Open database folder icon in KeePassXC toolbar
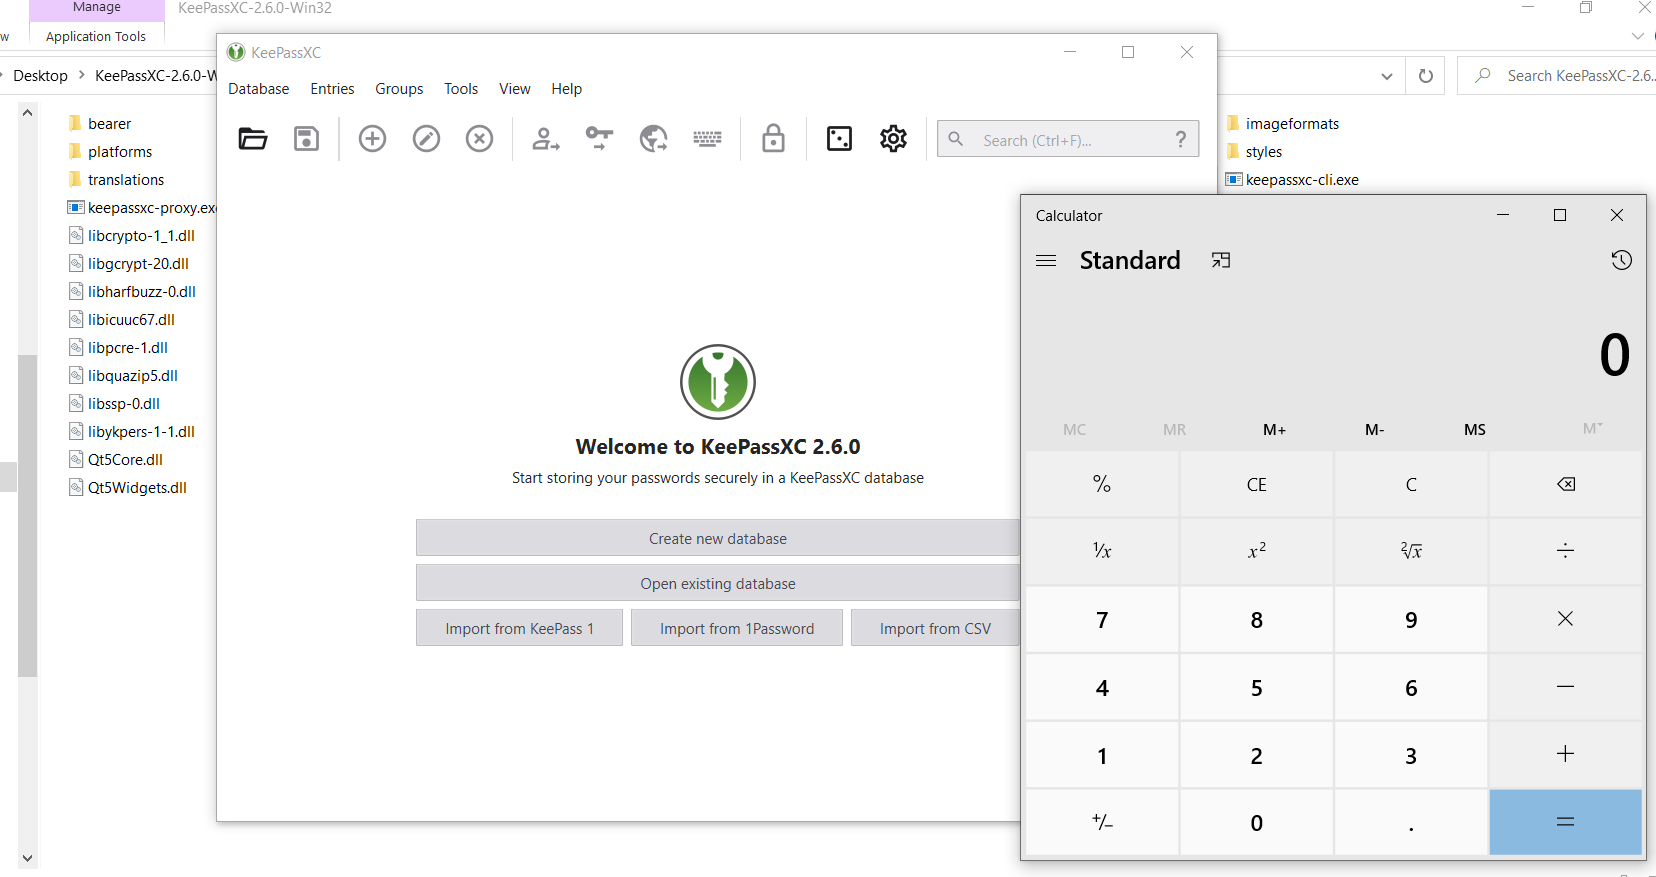This screenshot has height=877, width=1656. pos(253,139)
